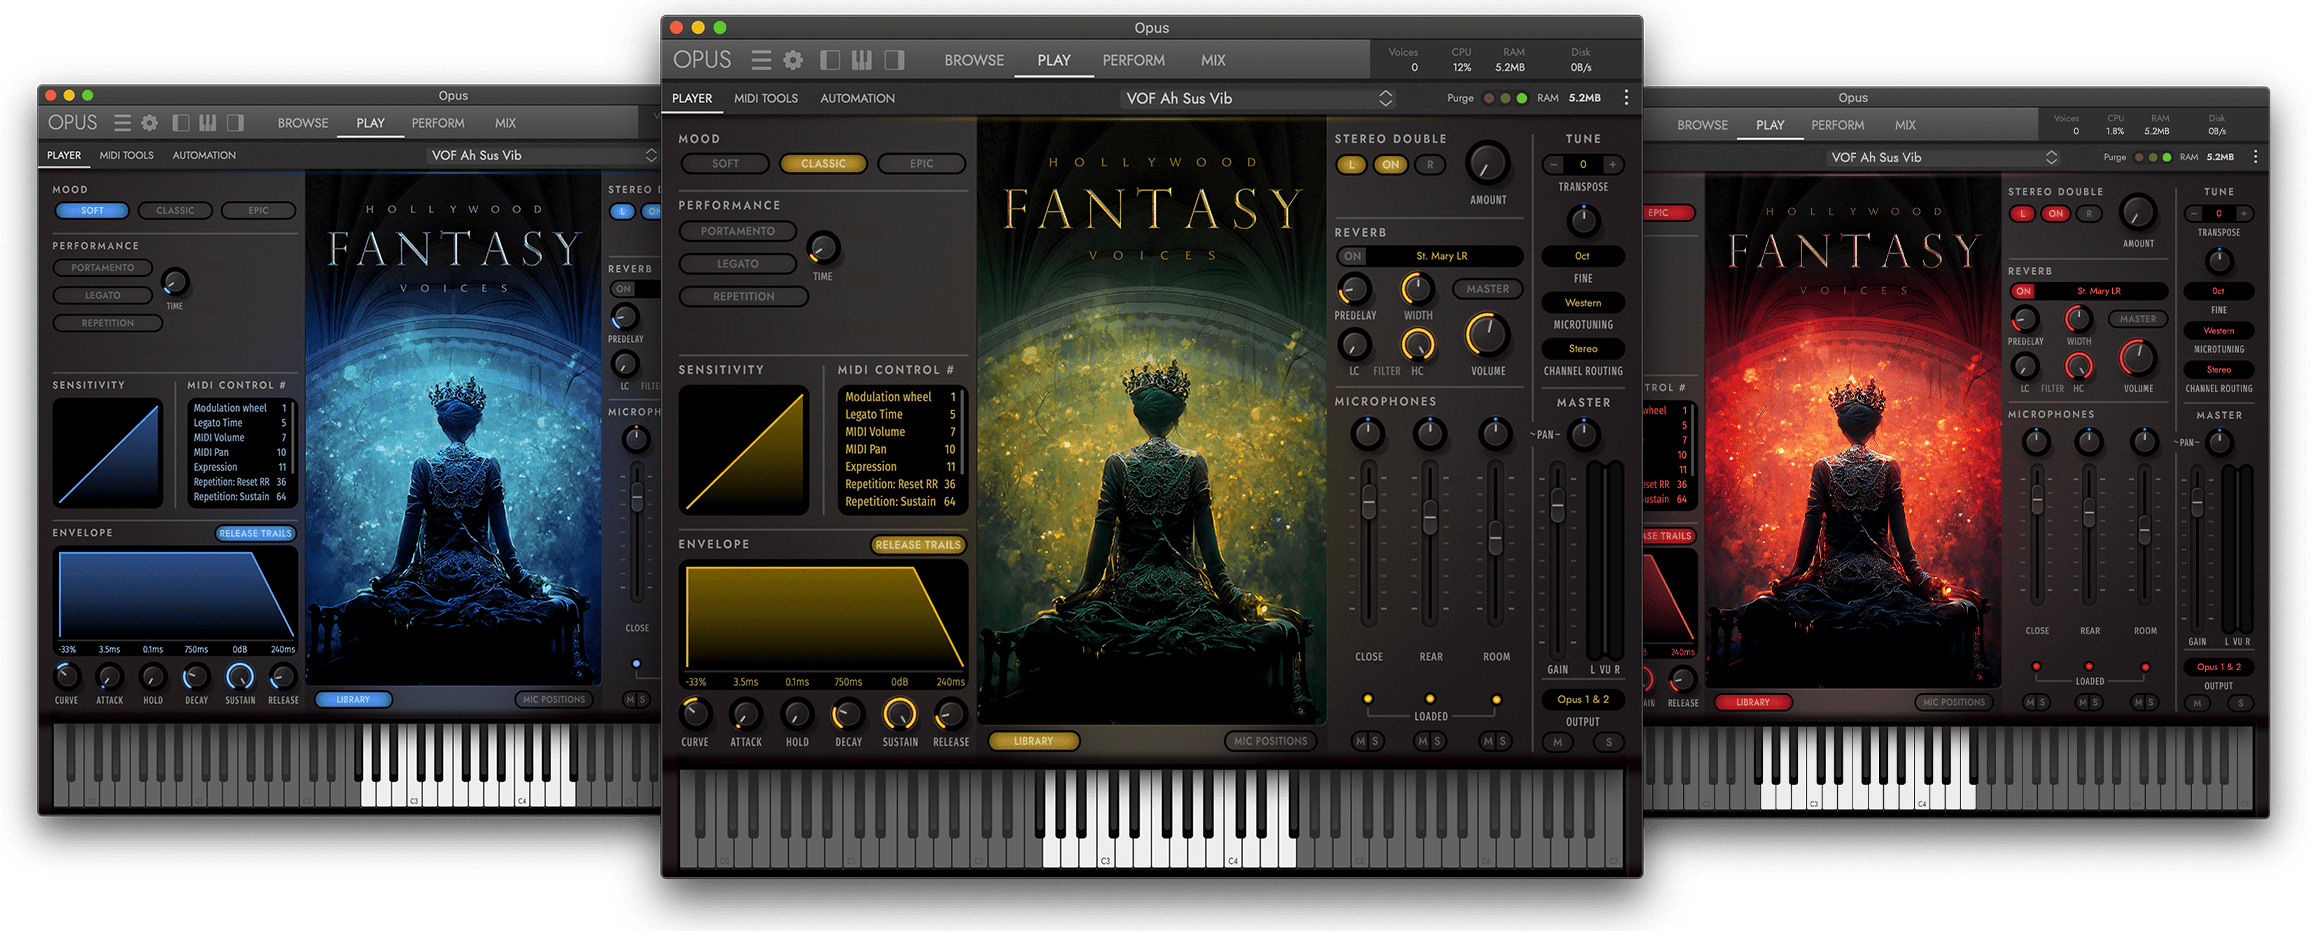Open the St. Mary LR reverb dropdown in the gold window

point(1441,256)
